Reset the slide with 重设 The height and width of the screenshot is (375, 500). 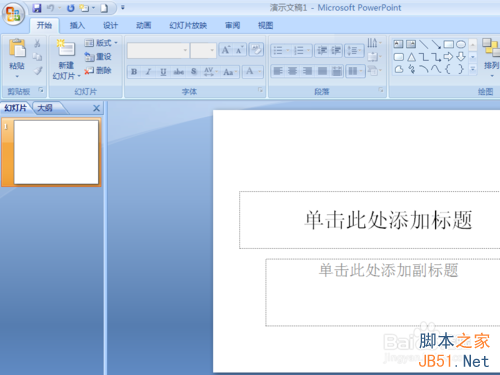click(x=98, y=57)
